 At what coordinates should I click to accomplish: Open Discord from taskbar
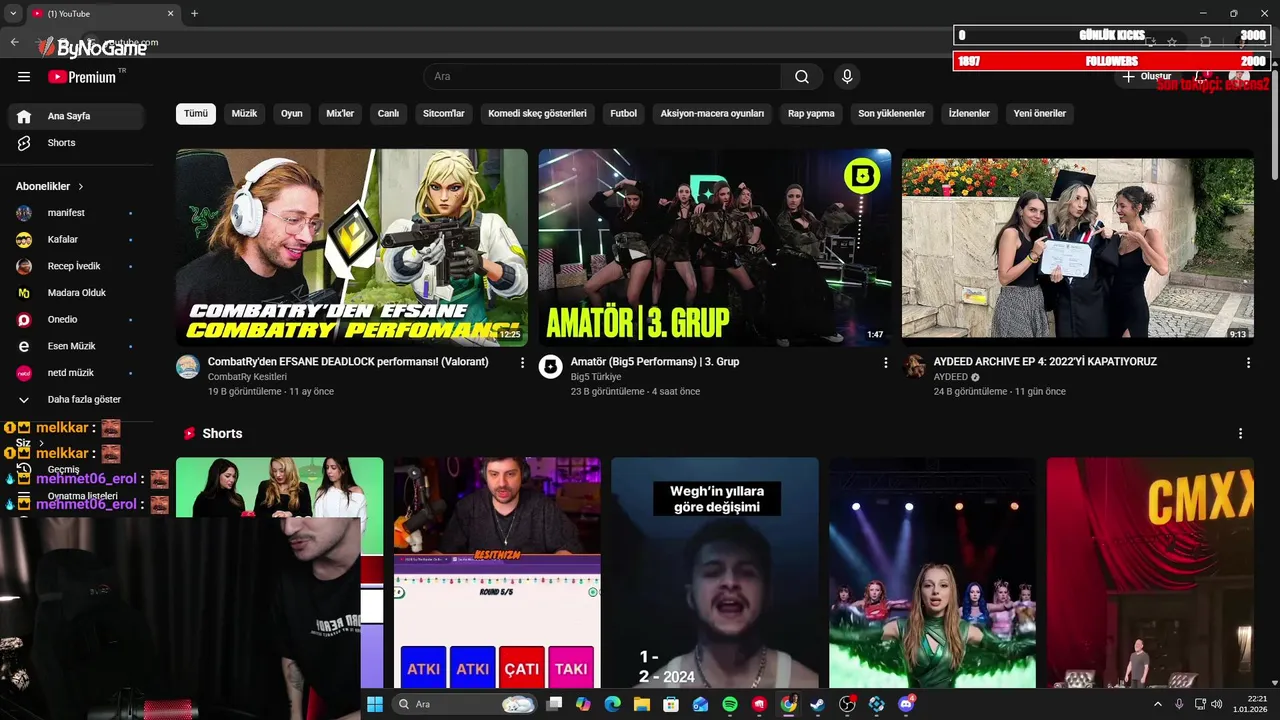906,704
